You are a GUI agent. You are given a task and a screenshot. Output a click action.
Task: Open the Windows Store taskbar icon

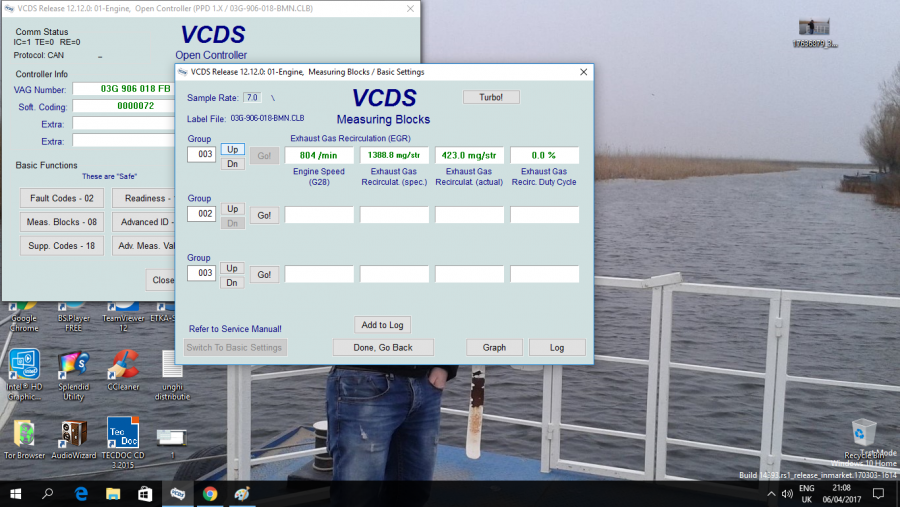145,494
